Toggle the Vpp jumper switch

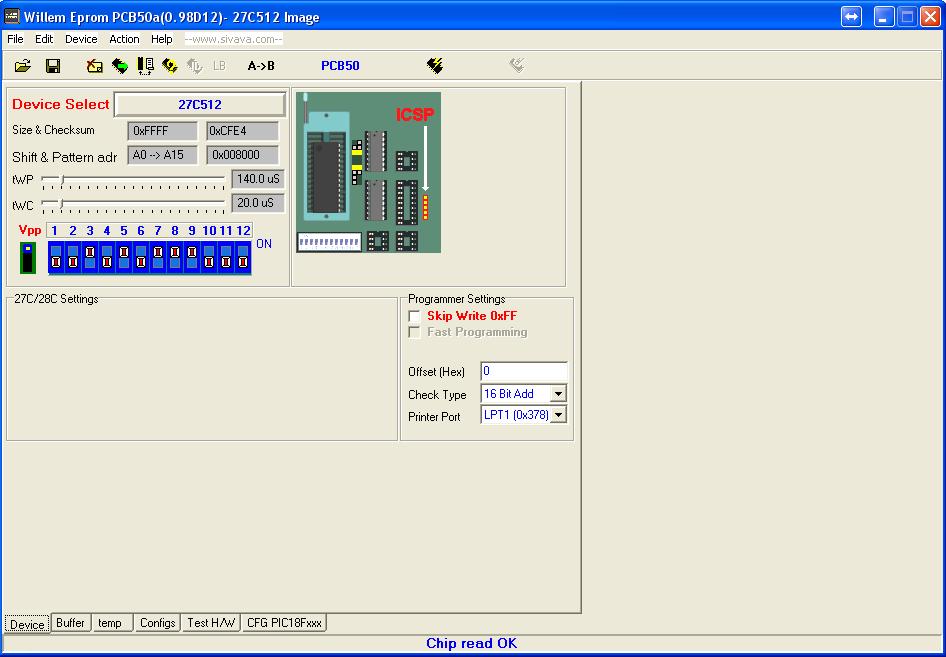28,257
